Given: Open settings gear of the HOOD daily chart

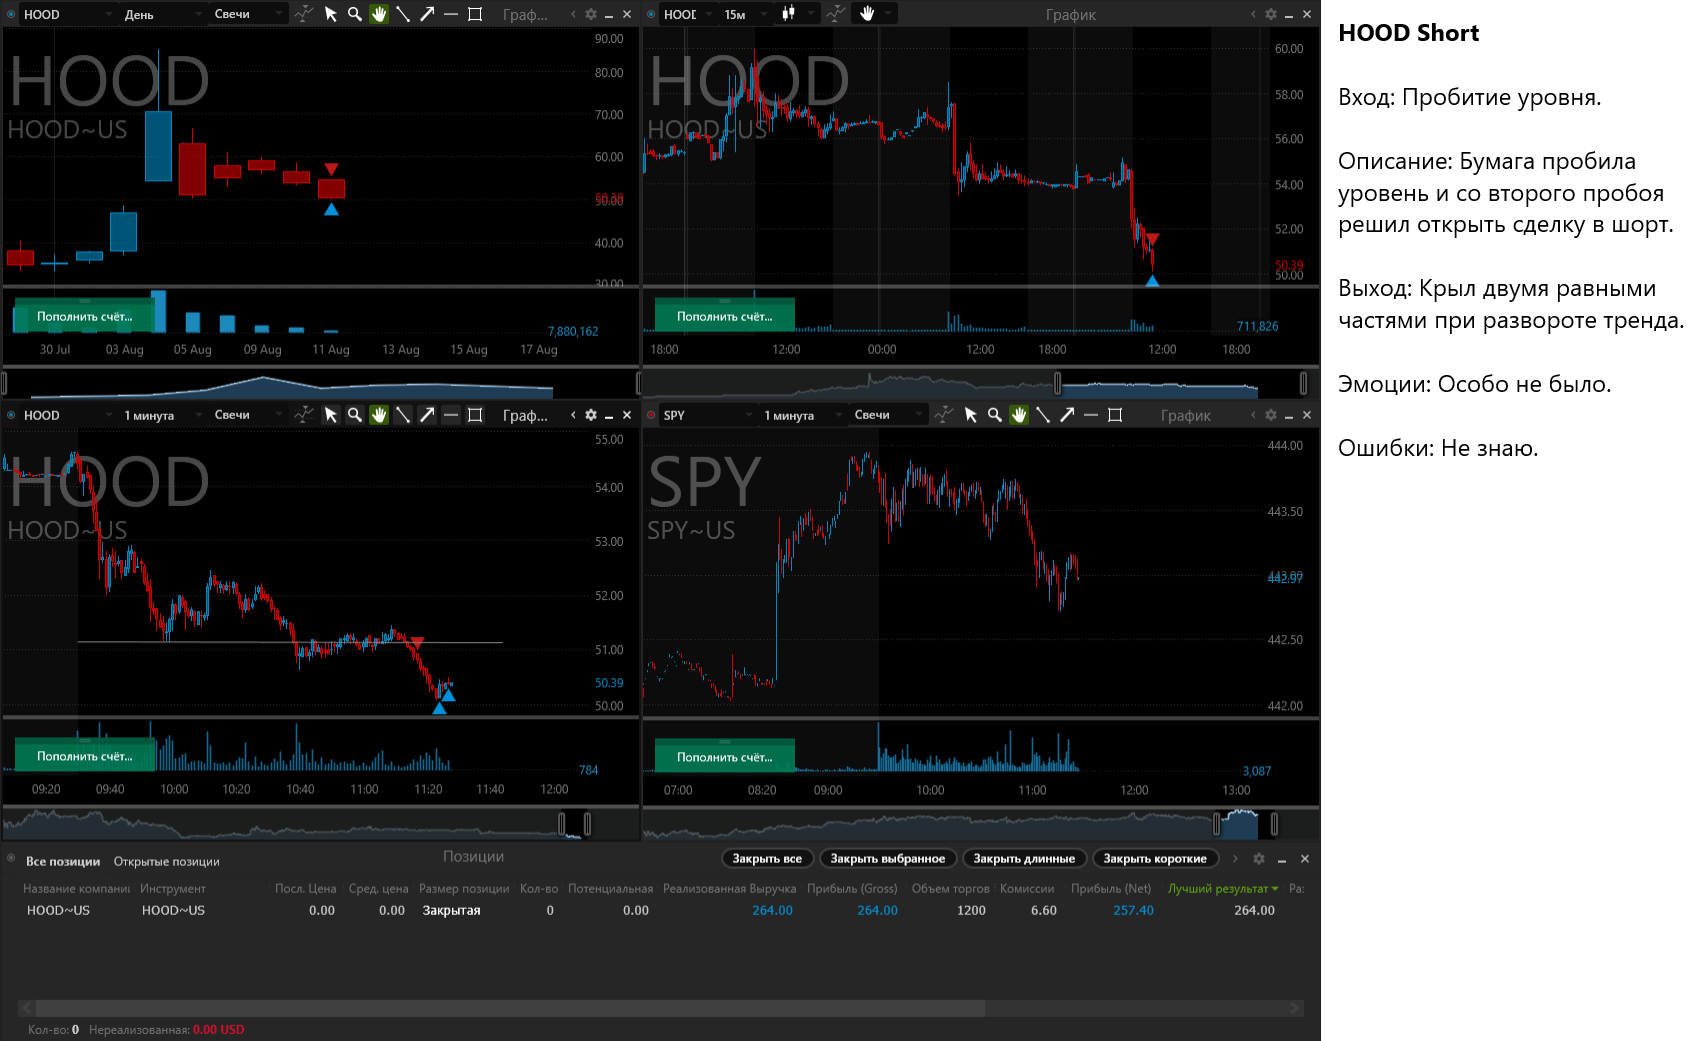Looking at the screenshot, I should [591, 15].
